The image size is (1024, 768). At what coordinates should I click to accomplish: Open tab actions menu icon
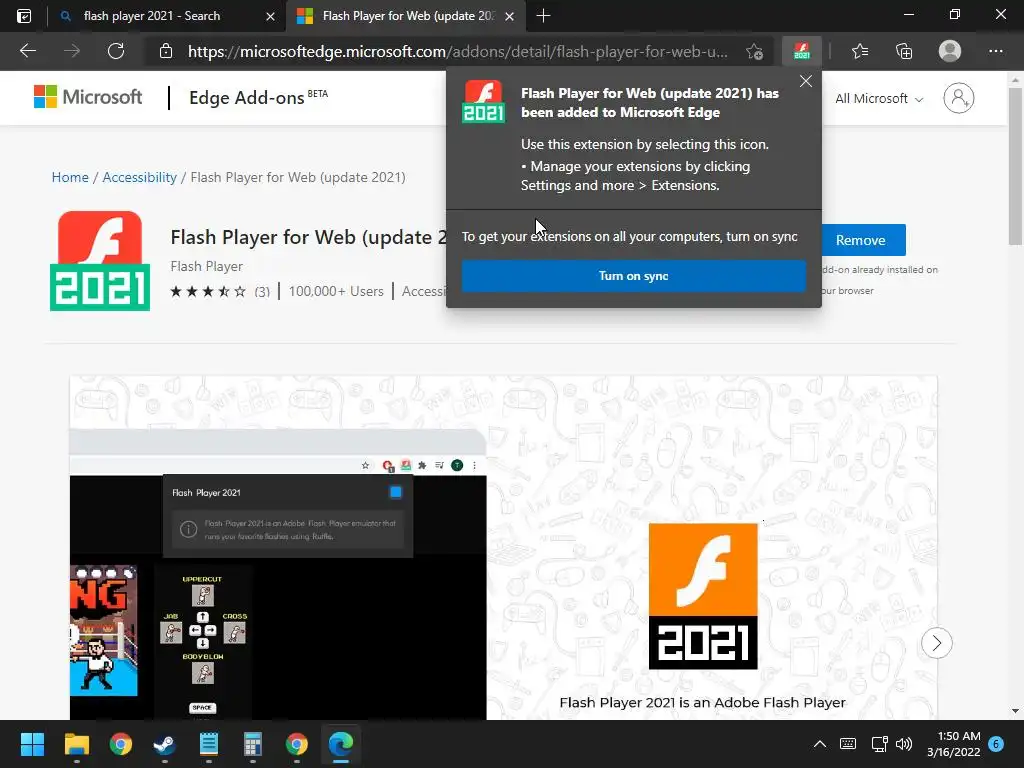(24, 16)
